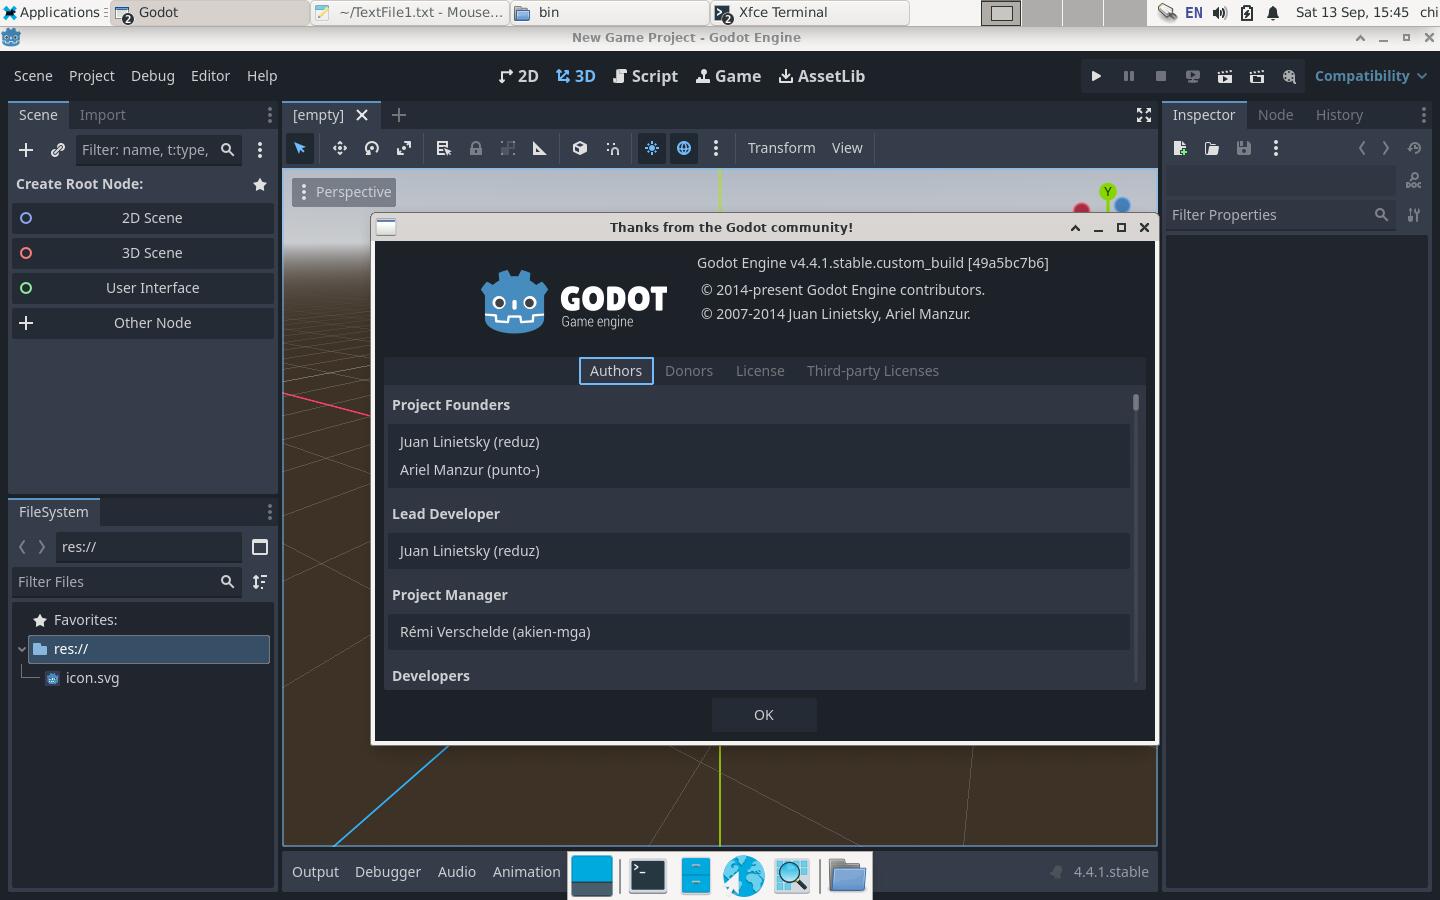The width and height of the screenshot is (1440, 900).
Task: Click OK to dismiss the about dialog
Action: [x=764, y=715]
